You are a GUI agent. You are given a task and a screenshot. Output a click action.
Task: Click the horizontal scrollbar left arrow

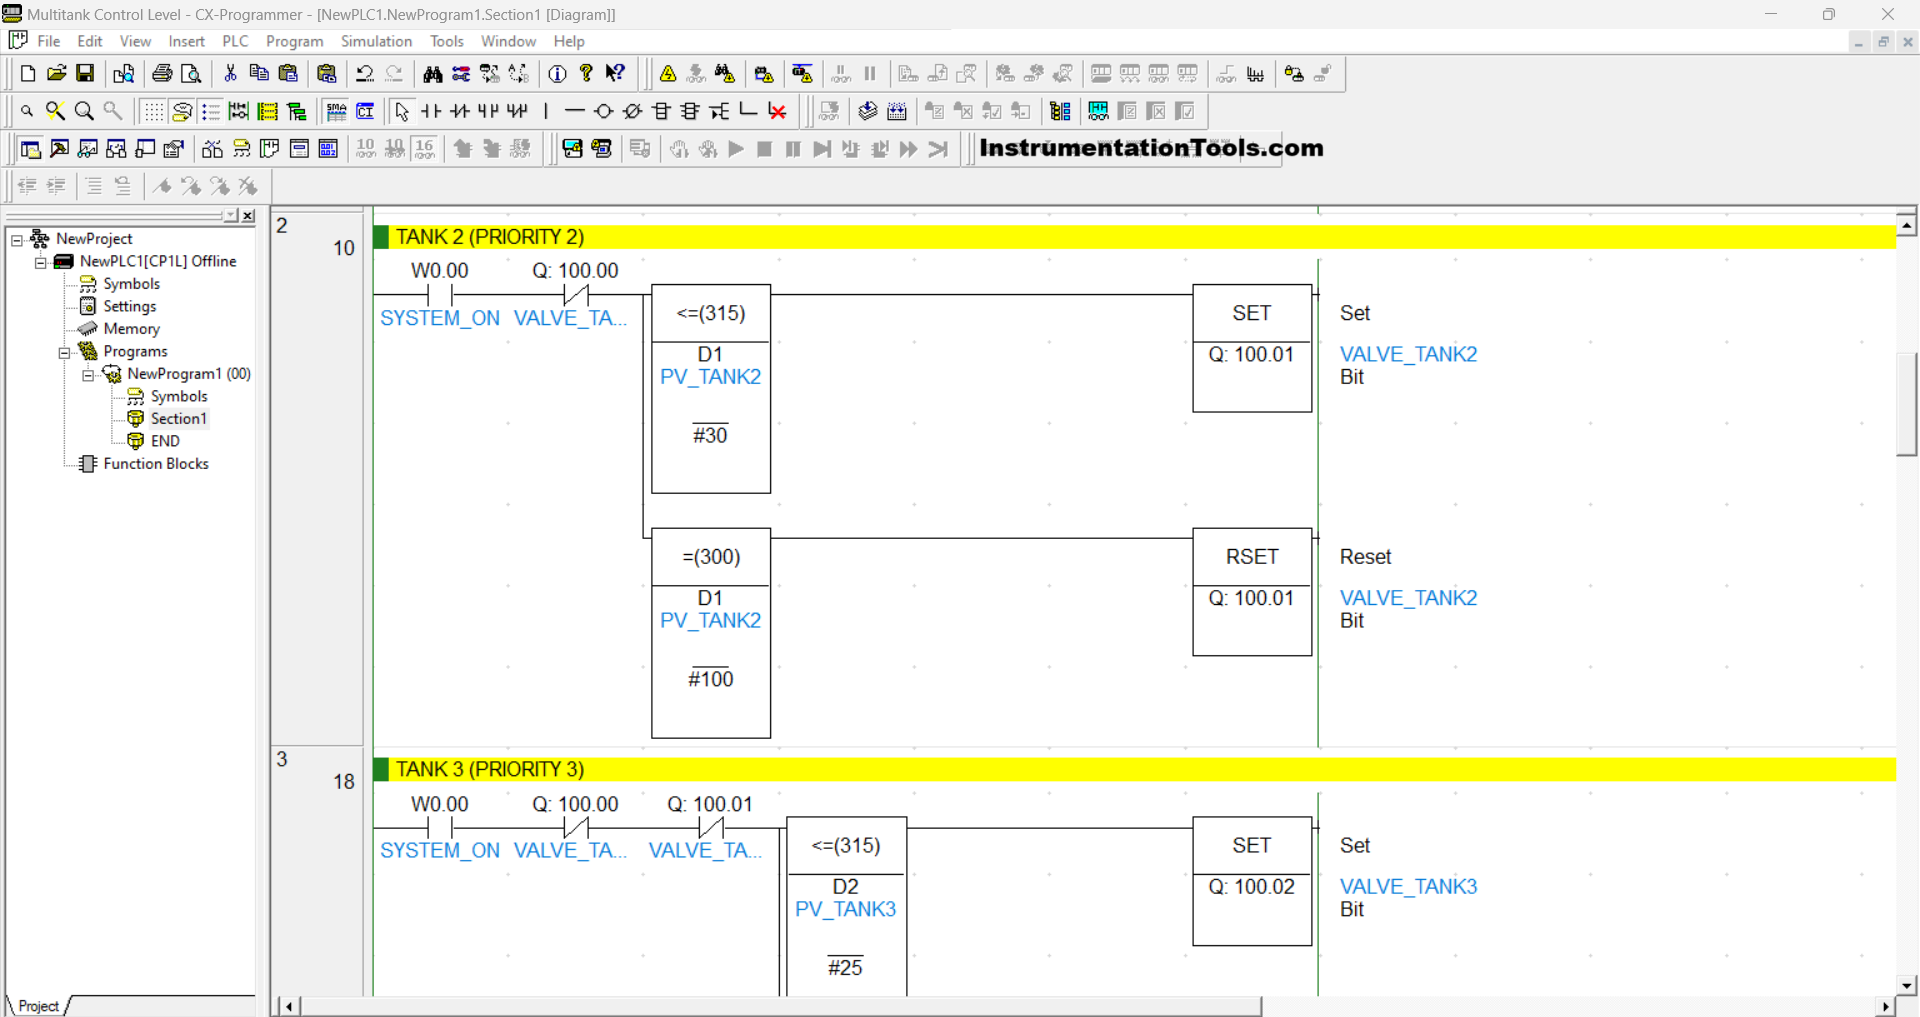coord(289,1006)
